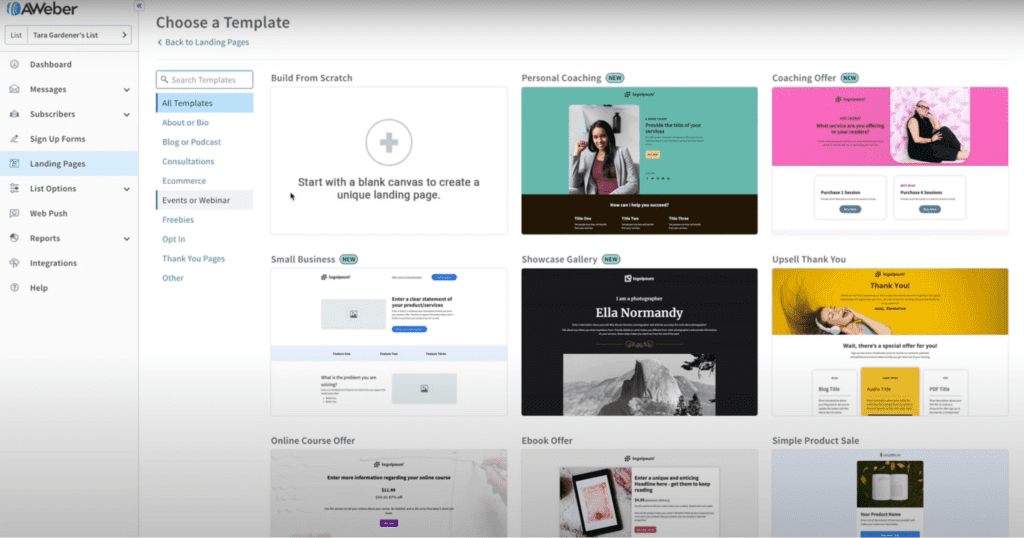Click the Choose a Template heading
Image resolution: width=1024 pixels, height=538 pixels.
click(223, 22)
